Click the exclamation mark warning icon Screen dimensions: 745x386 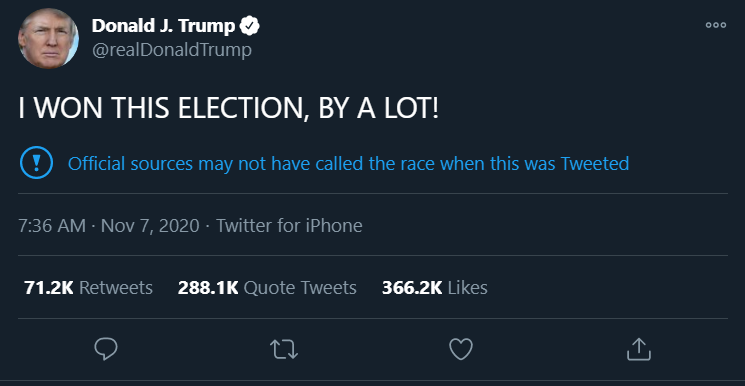click(x=36, y=163)
